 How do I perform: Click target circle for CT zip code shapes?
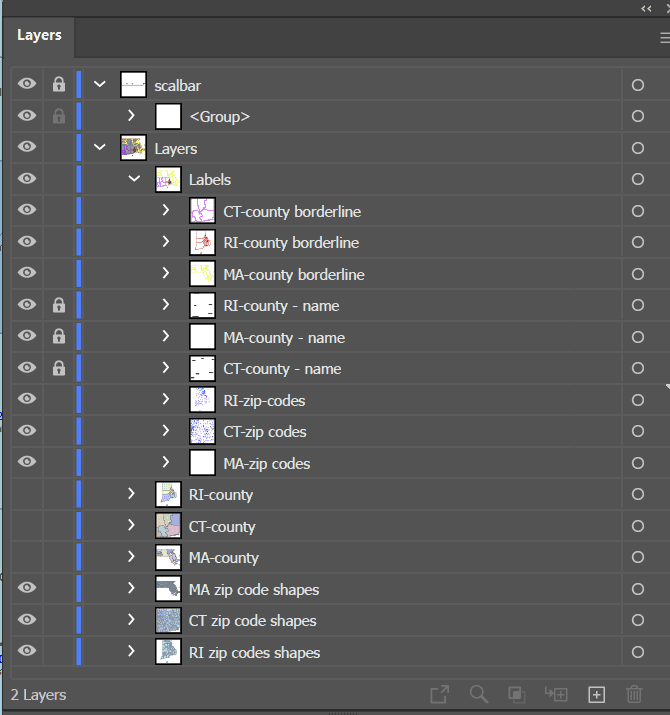(x=638, y=620)
